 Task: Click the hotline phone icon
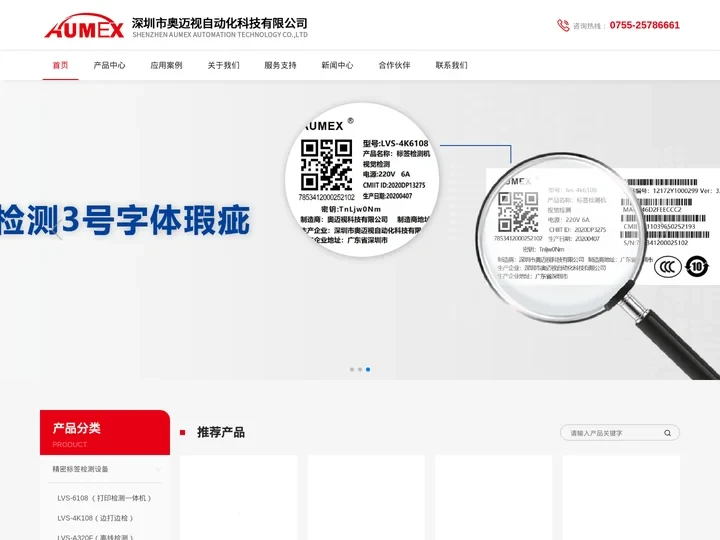pos(563,25)
